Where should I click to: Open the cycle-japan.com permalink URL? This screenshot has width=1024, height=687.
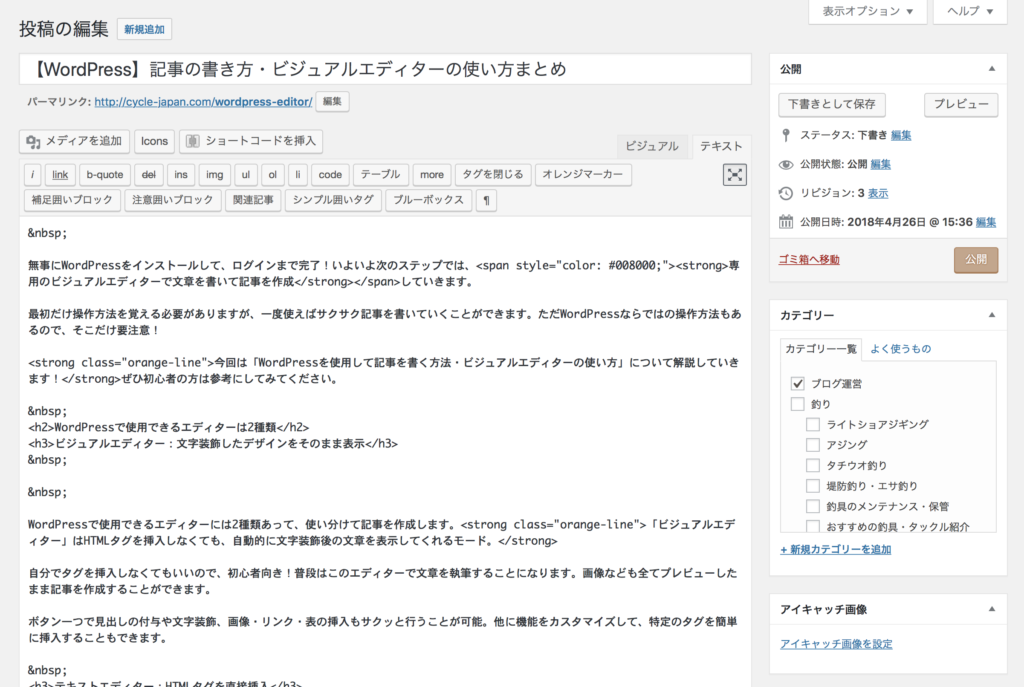point(203,102)
